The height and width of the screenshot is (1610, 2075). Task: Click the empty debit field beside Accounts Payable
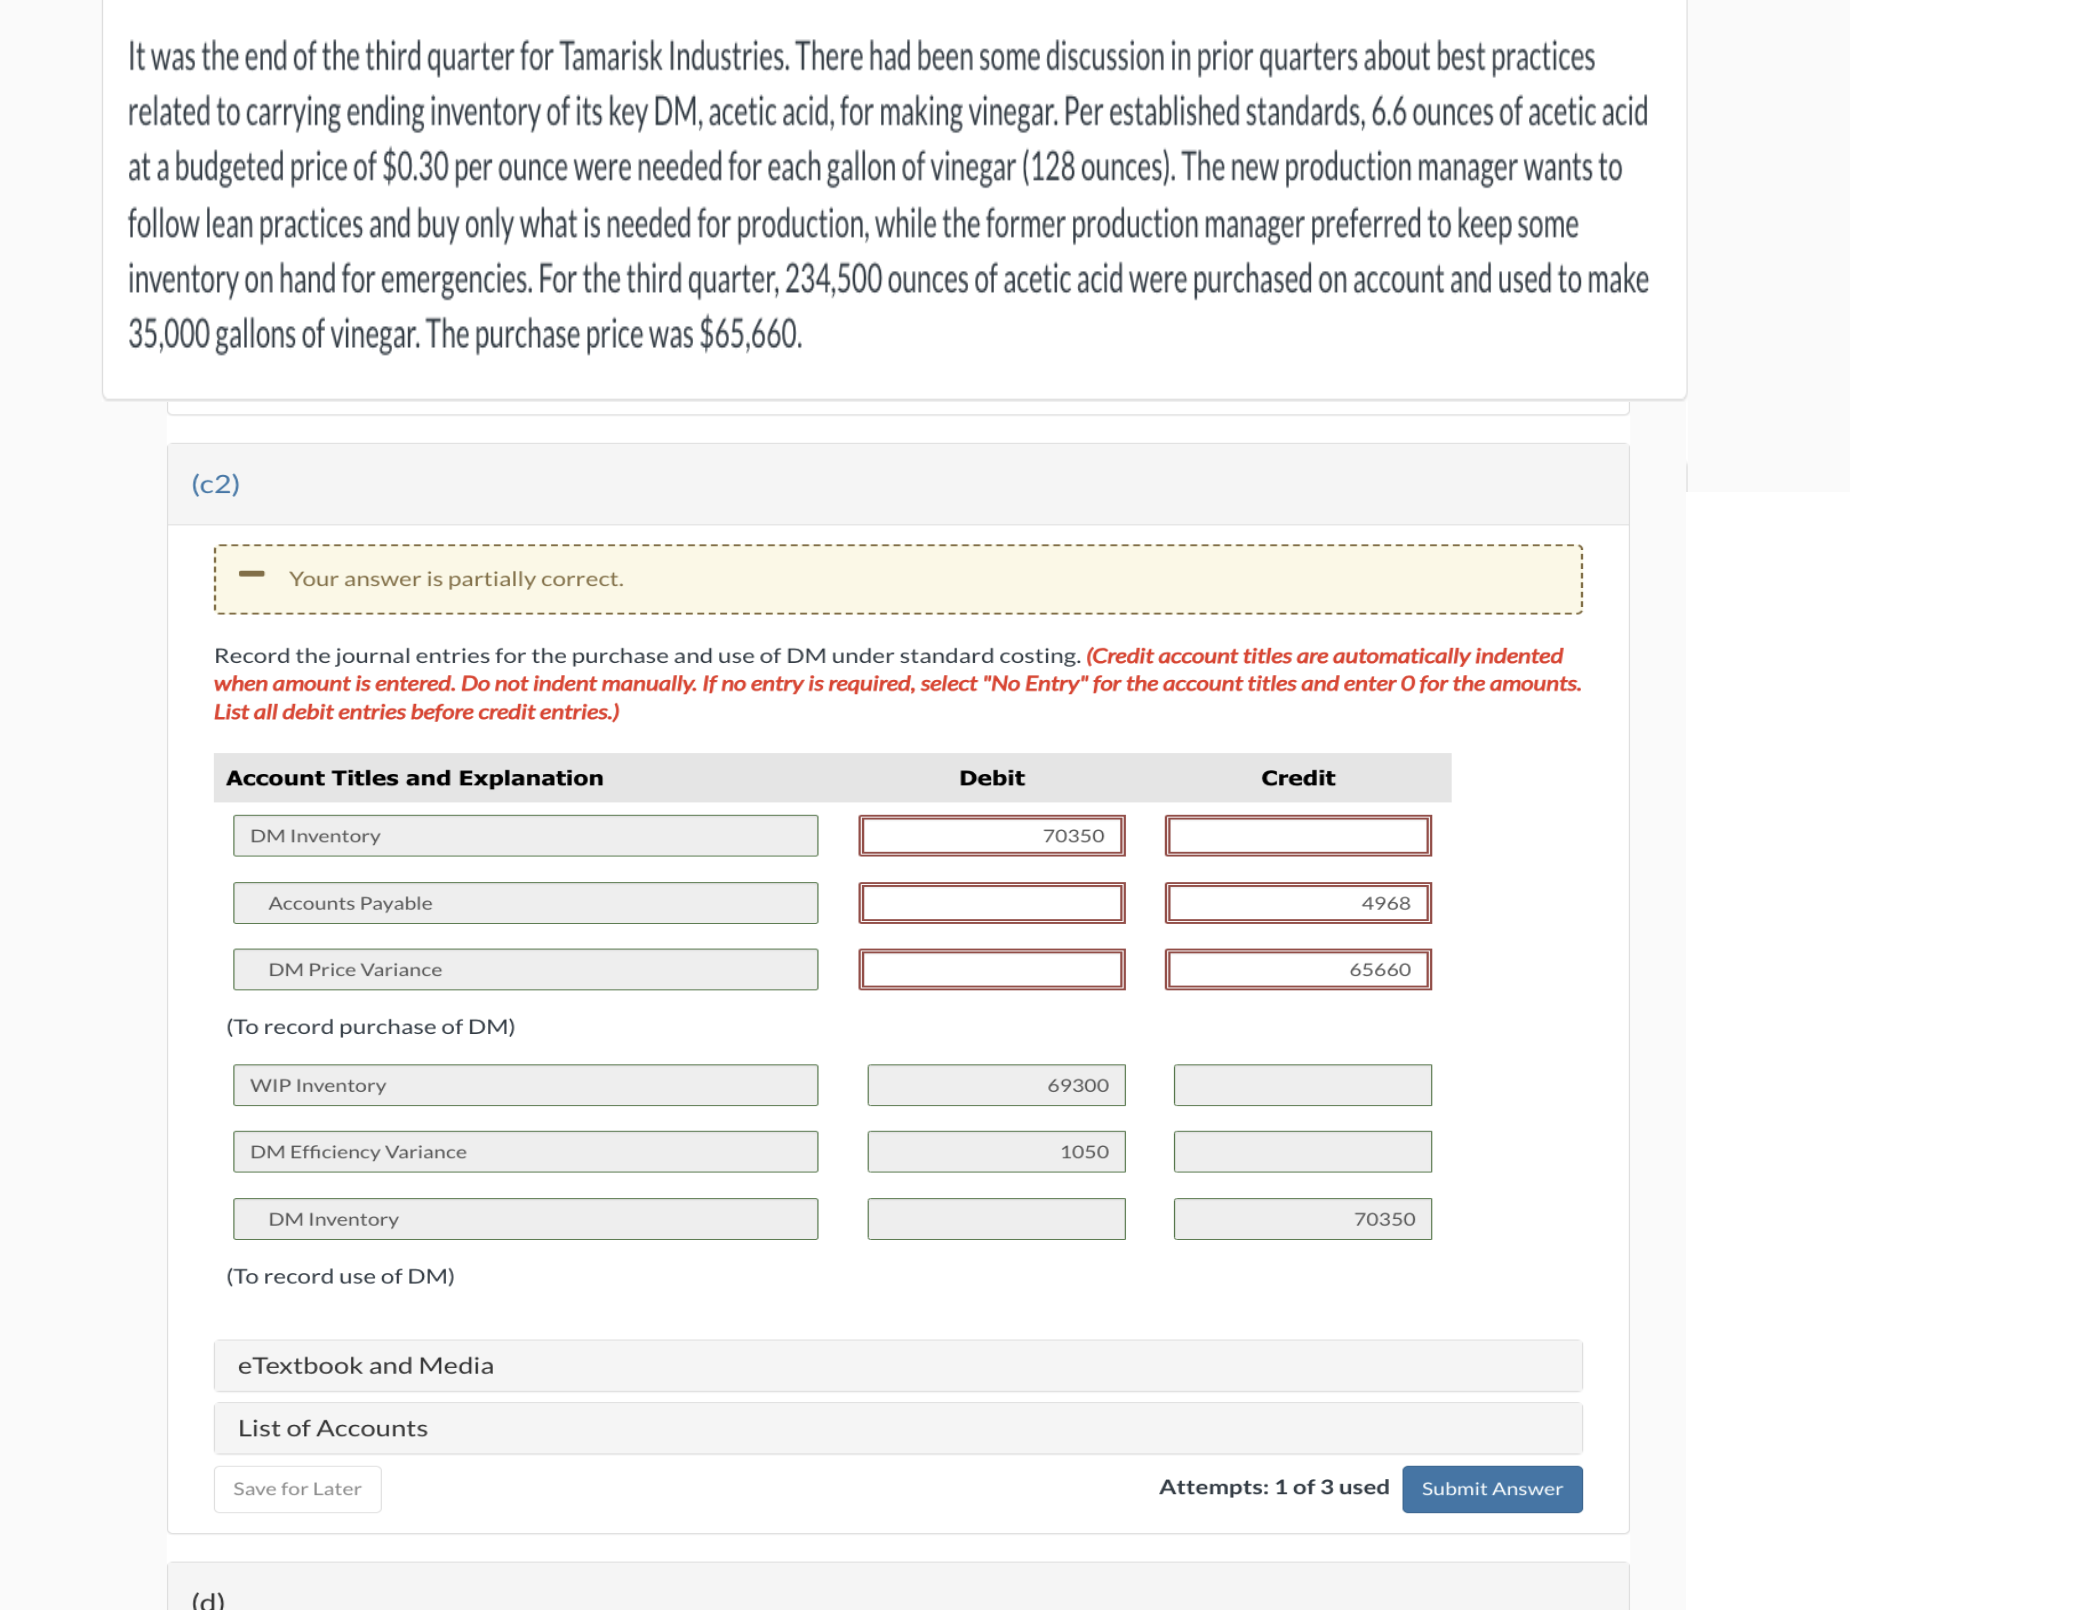click(992, 902)
